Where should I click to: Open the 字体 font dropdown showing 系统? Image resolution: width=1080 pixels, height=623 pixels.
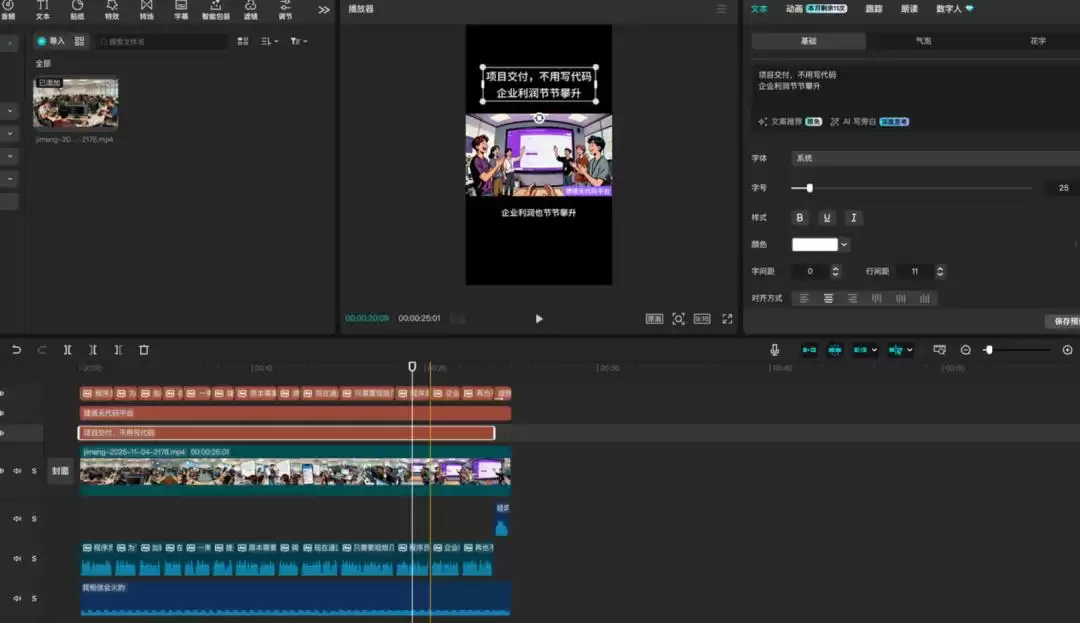click(935, 158)
